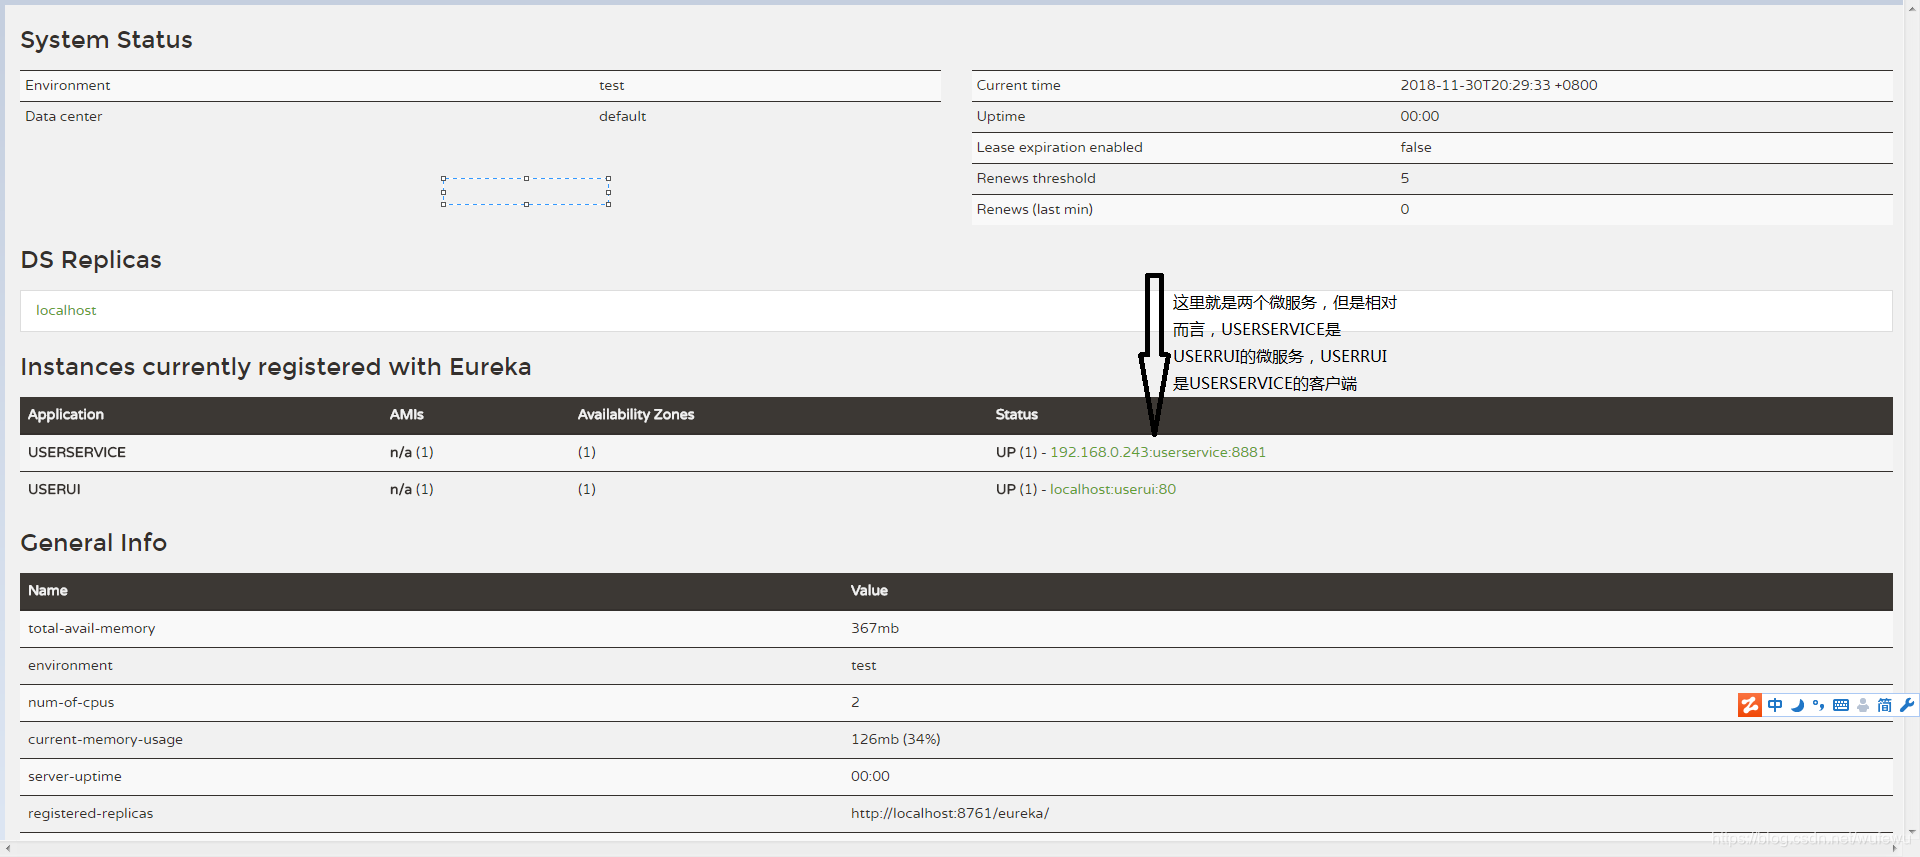Click the lowercase environment row in General Info
Screen dimensions: 1920x857
[x=70, y=665]
